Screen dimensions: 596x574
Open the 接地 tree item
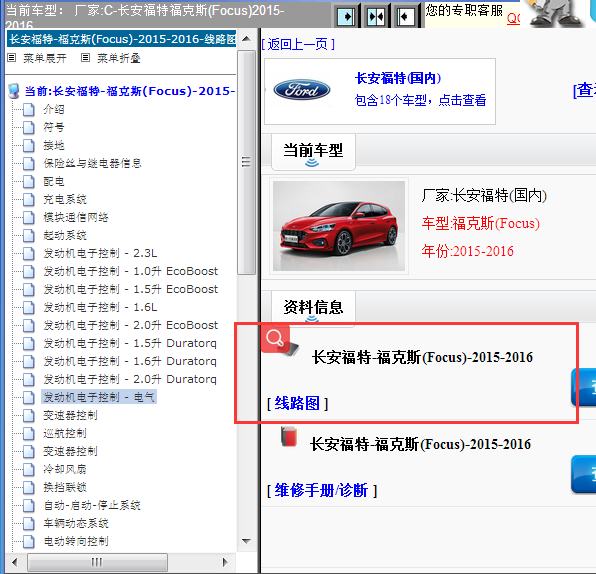click(x=54, y=145)
